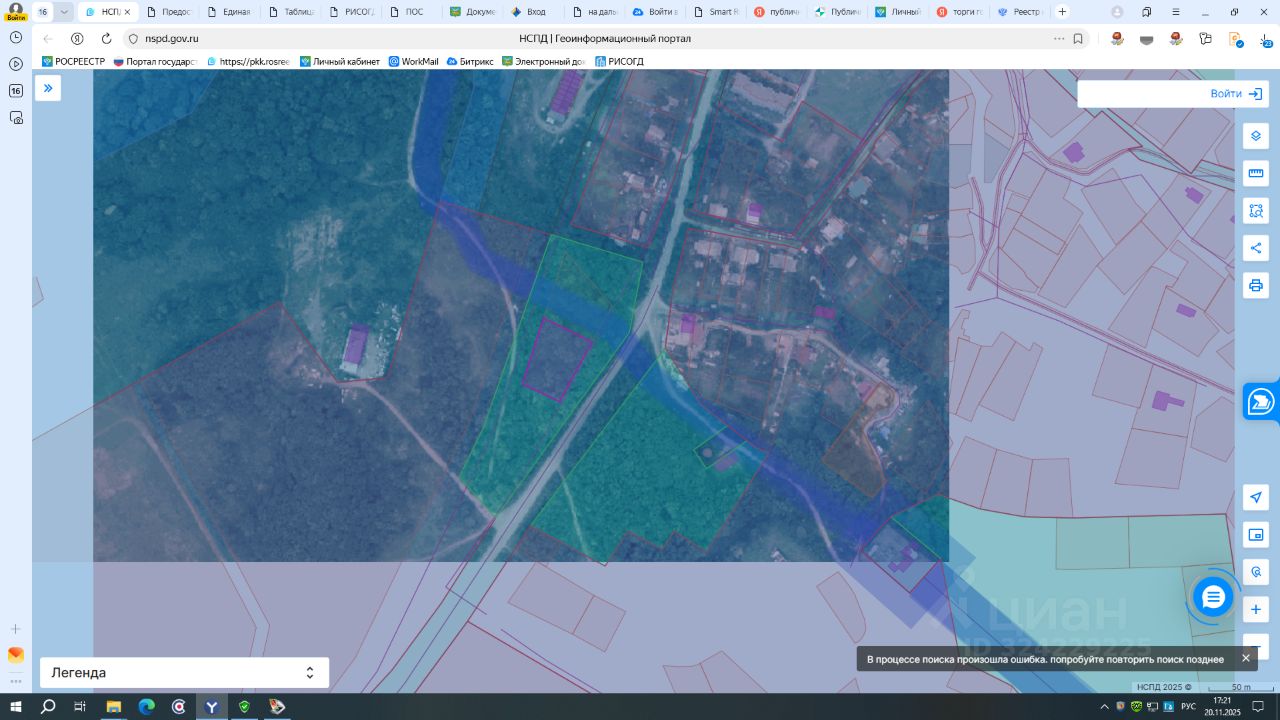This screenshot has width=1280, height=720.
Task: Dismiss the search error notification
Action: [1246, 658]
